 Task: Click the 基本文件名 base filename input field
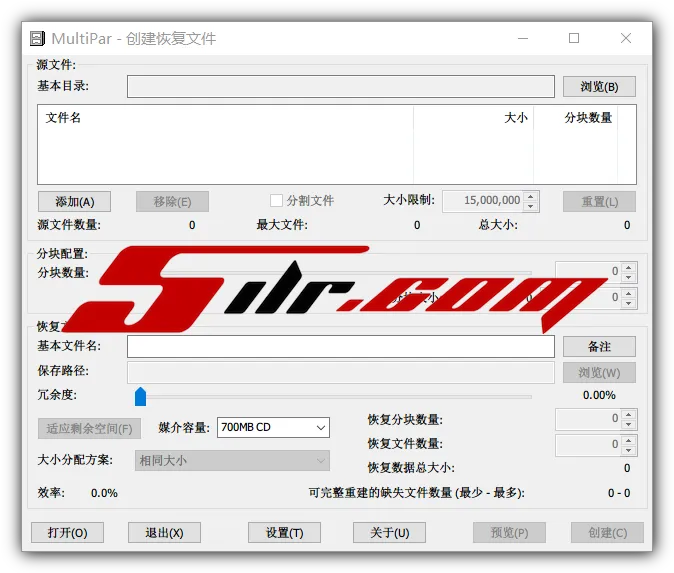point(340,347)
